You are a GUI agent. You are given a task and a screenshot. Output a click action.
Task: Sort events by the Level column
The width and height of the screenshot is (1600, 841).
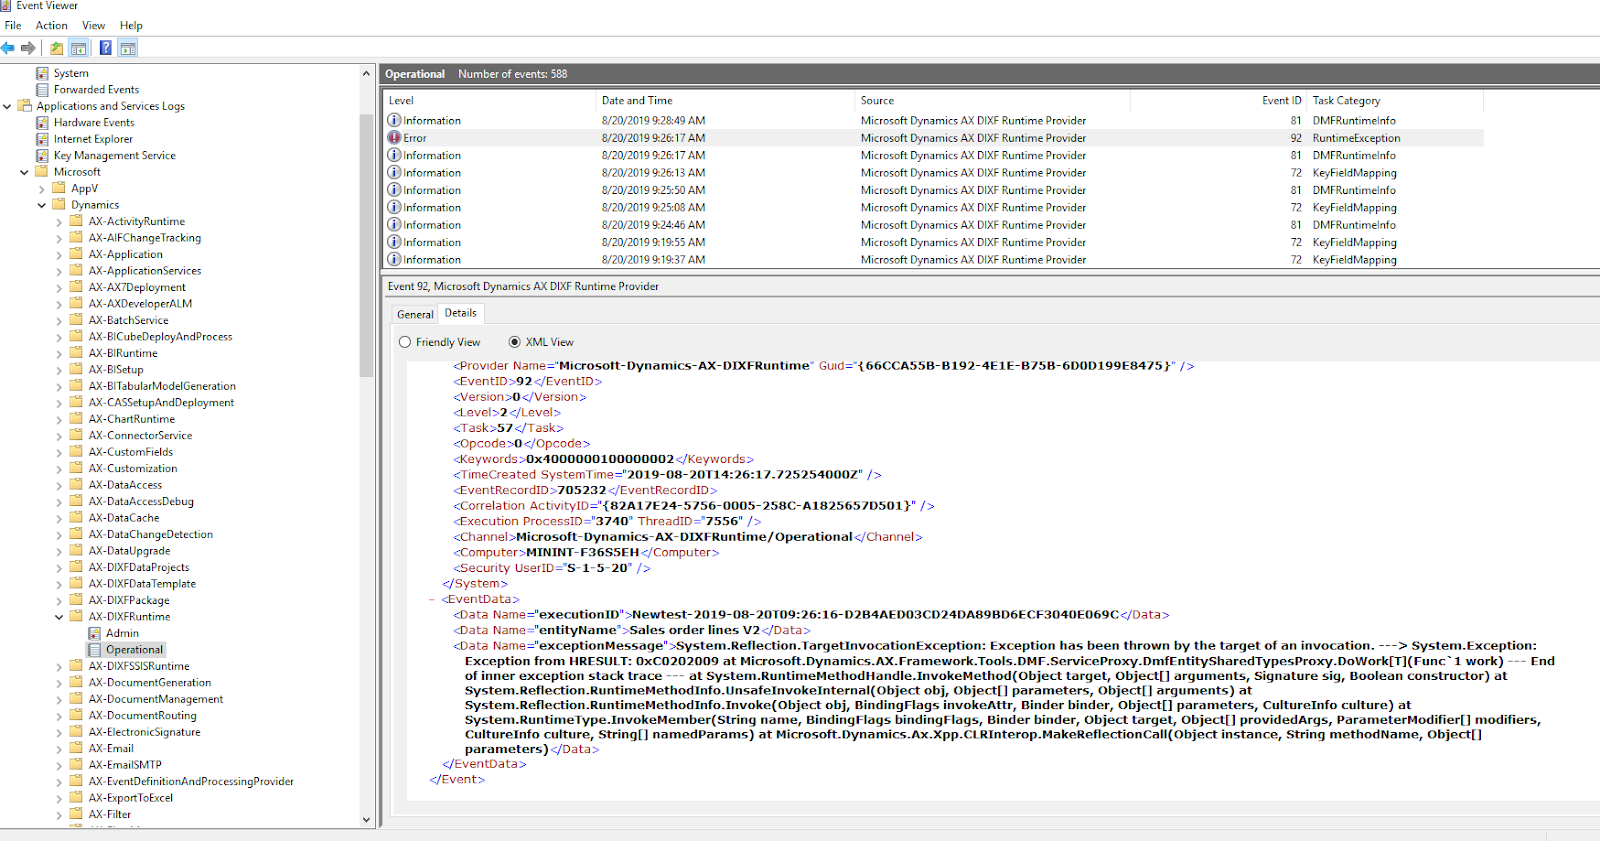click(x=489, y=101)
